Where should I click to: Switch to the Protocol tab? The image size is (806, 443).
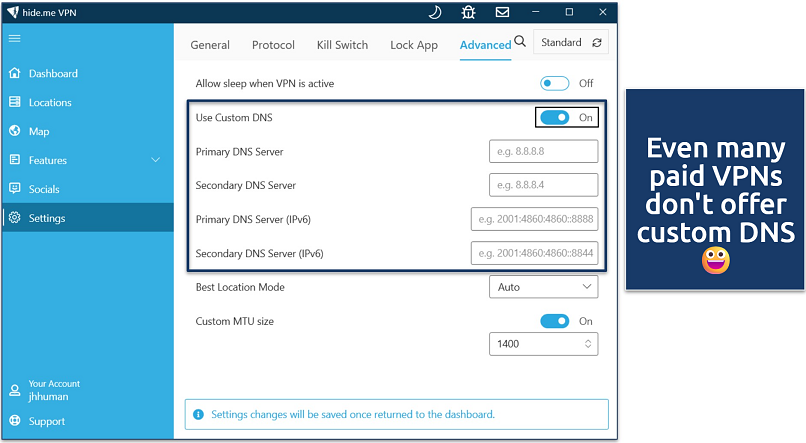tap(273, 45)
